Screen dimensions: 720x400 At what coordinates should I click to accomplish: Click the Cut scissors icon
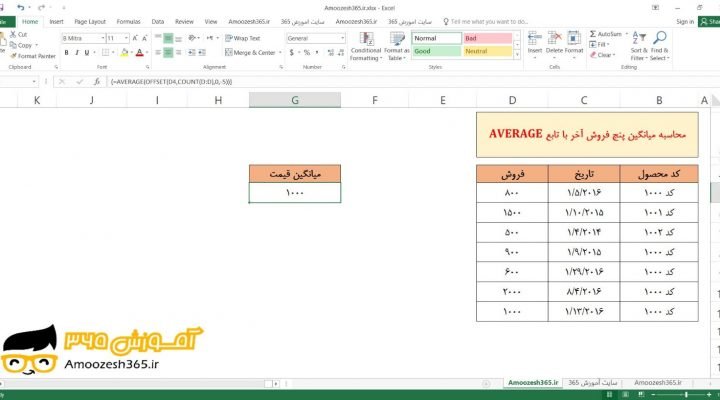[x=13, y=34]
